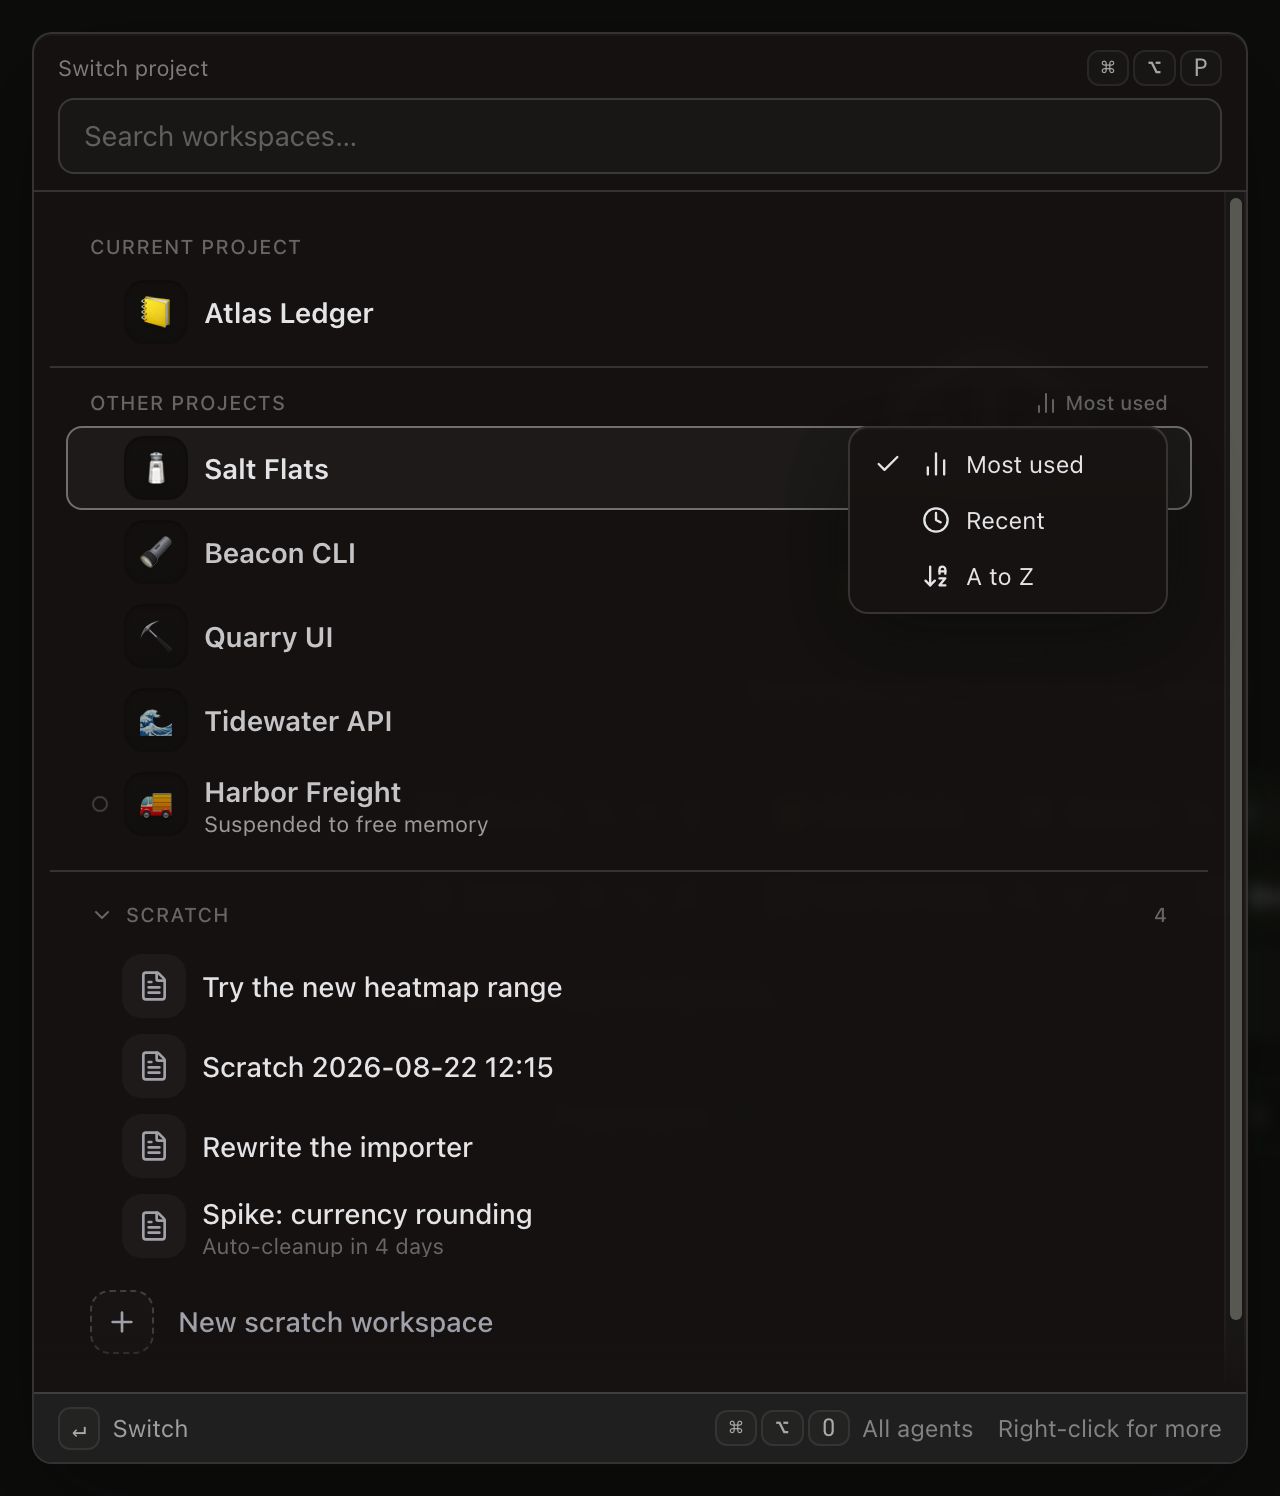Open Scratch 2026-08-22 12:15 workspace
This screenshot has width=1280, height=1496.
tap(629, 1066)
